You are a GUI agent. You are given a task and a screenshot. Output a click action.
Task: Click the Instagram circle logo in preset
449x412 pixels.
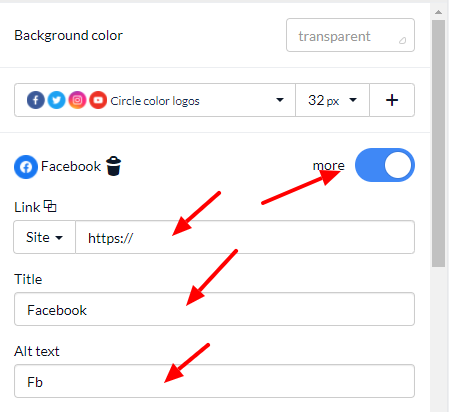click(77, 100)
